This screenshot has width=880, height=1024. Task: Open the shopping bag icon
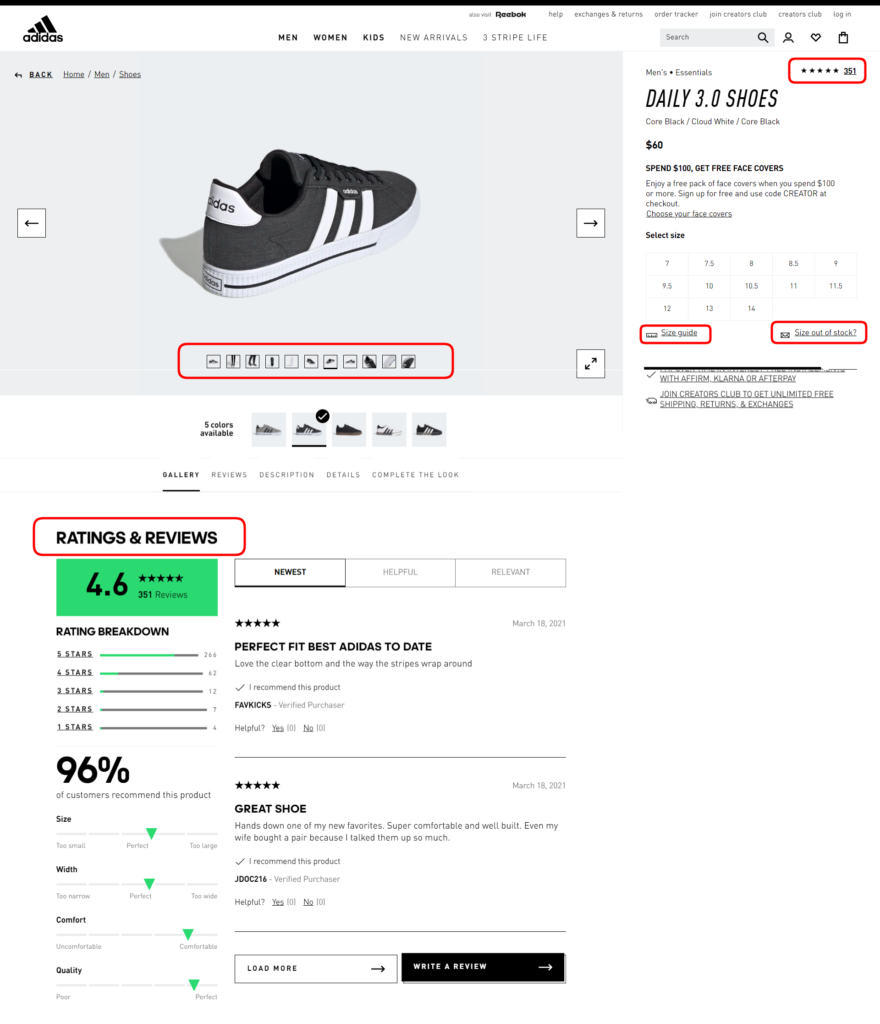click(x=842, y=37)
